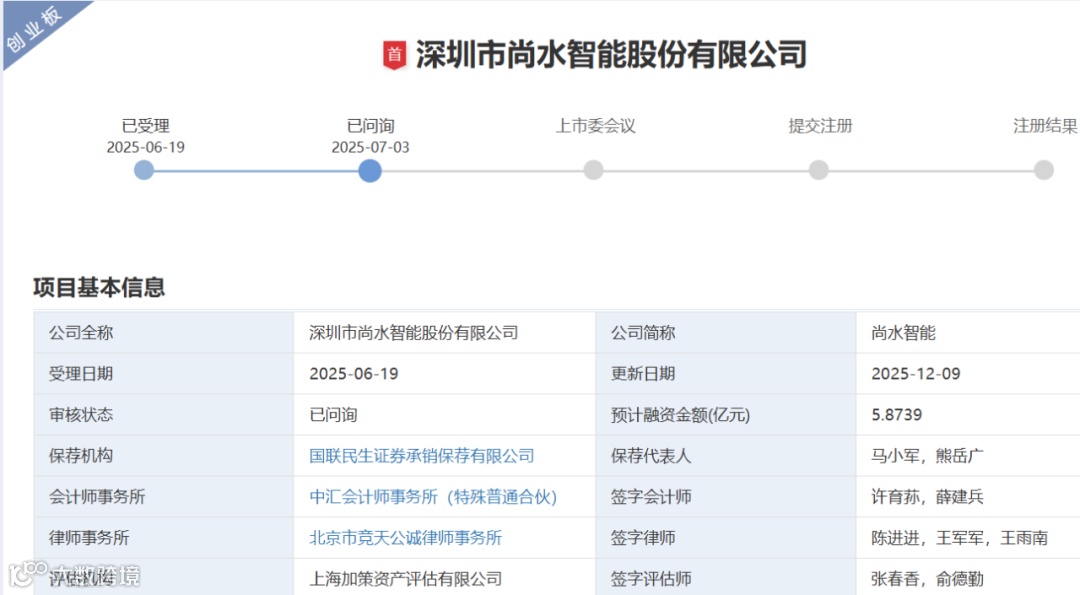Viewport: 1080px width, 595px height.
Task: Click the 张春香, 俞德勤 value cell
Action: pos(968,577)
